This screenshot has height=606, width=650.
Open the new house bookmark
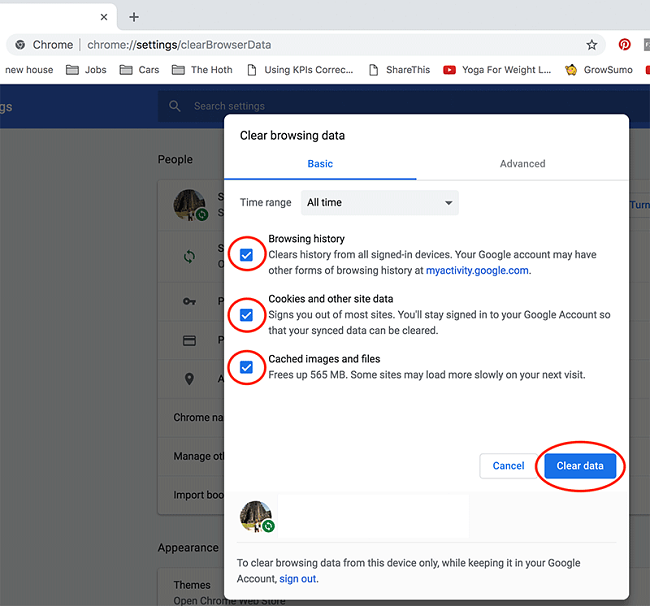[29, 70]
